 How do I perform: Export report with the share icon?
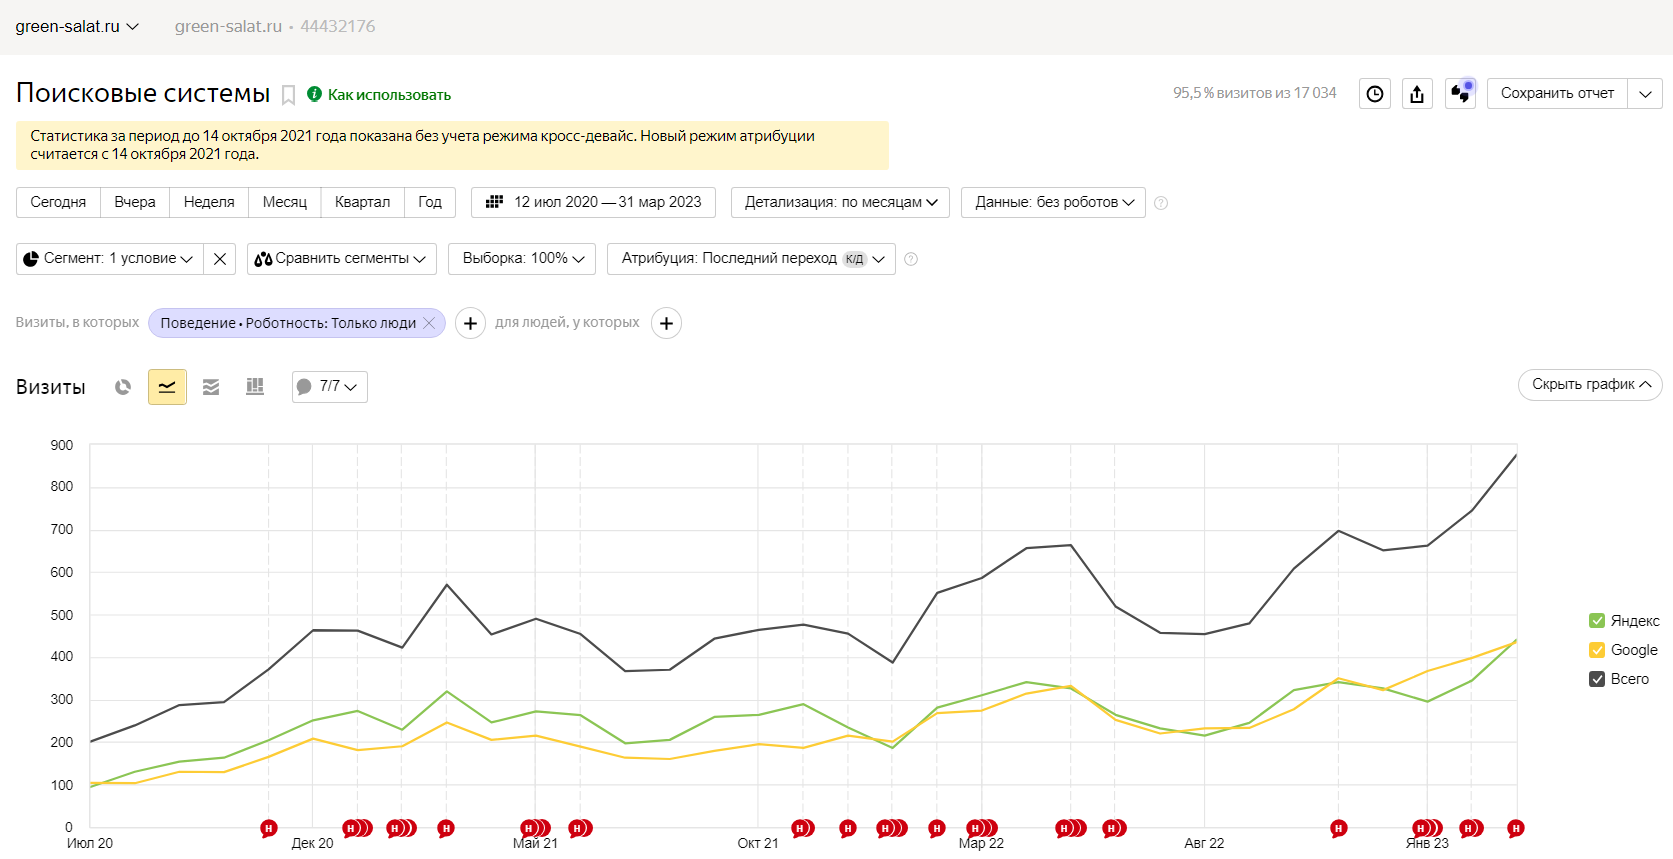(1417, 94)
